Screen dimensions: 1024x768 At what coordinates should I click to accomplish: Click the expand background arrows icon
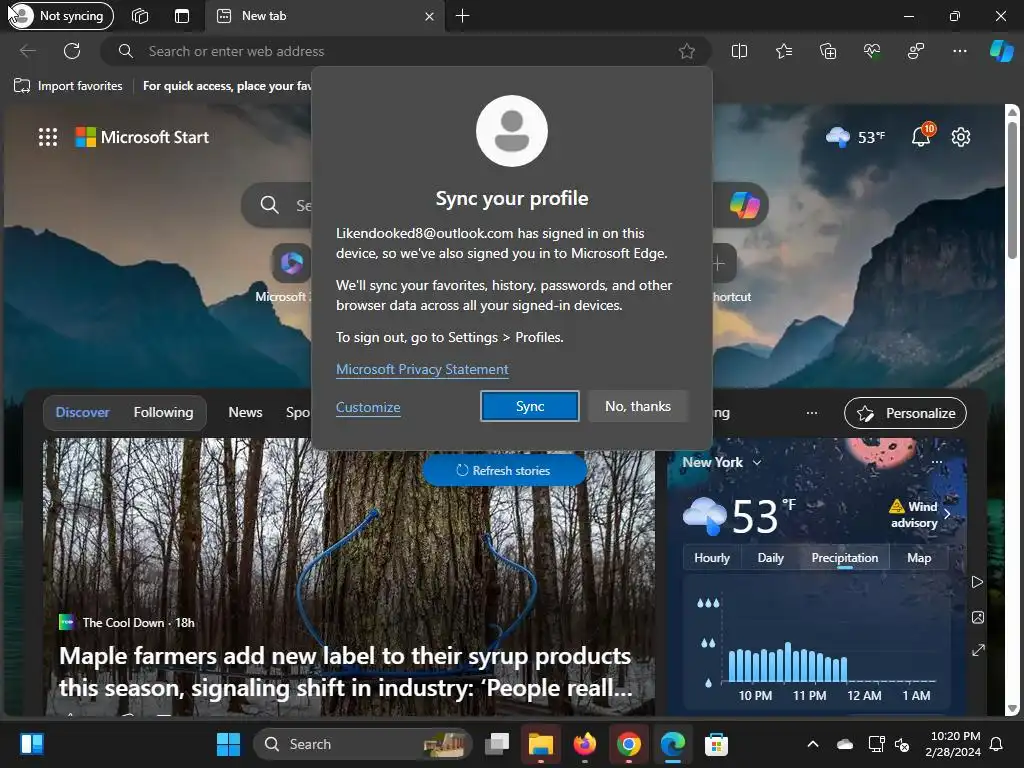[978, 650]
